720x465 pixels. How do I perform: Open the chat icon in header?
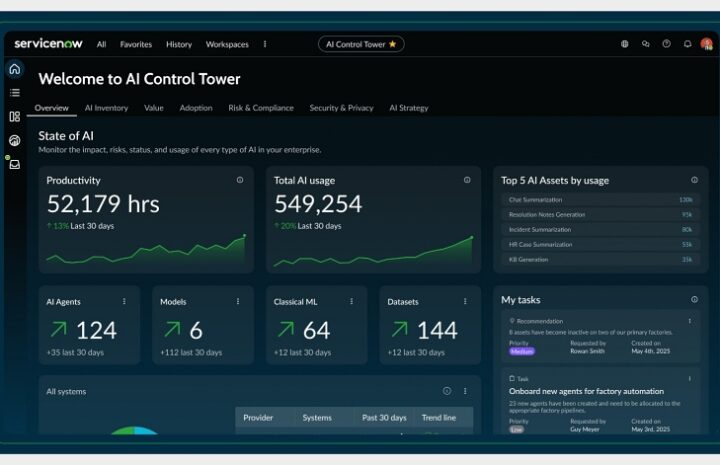tap(646, 44)
